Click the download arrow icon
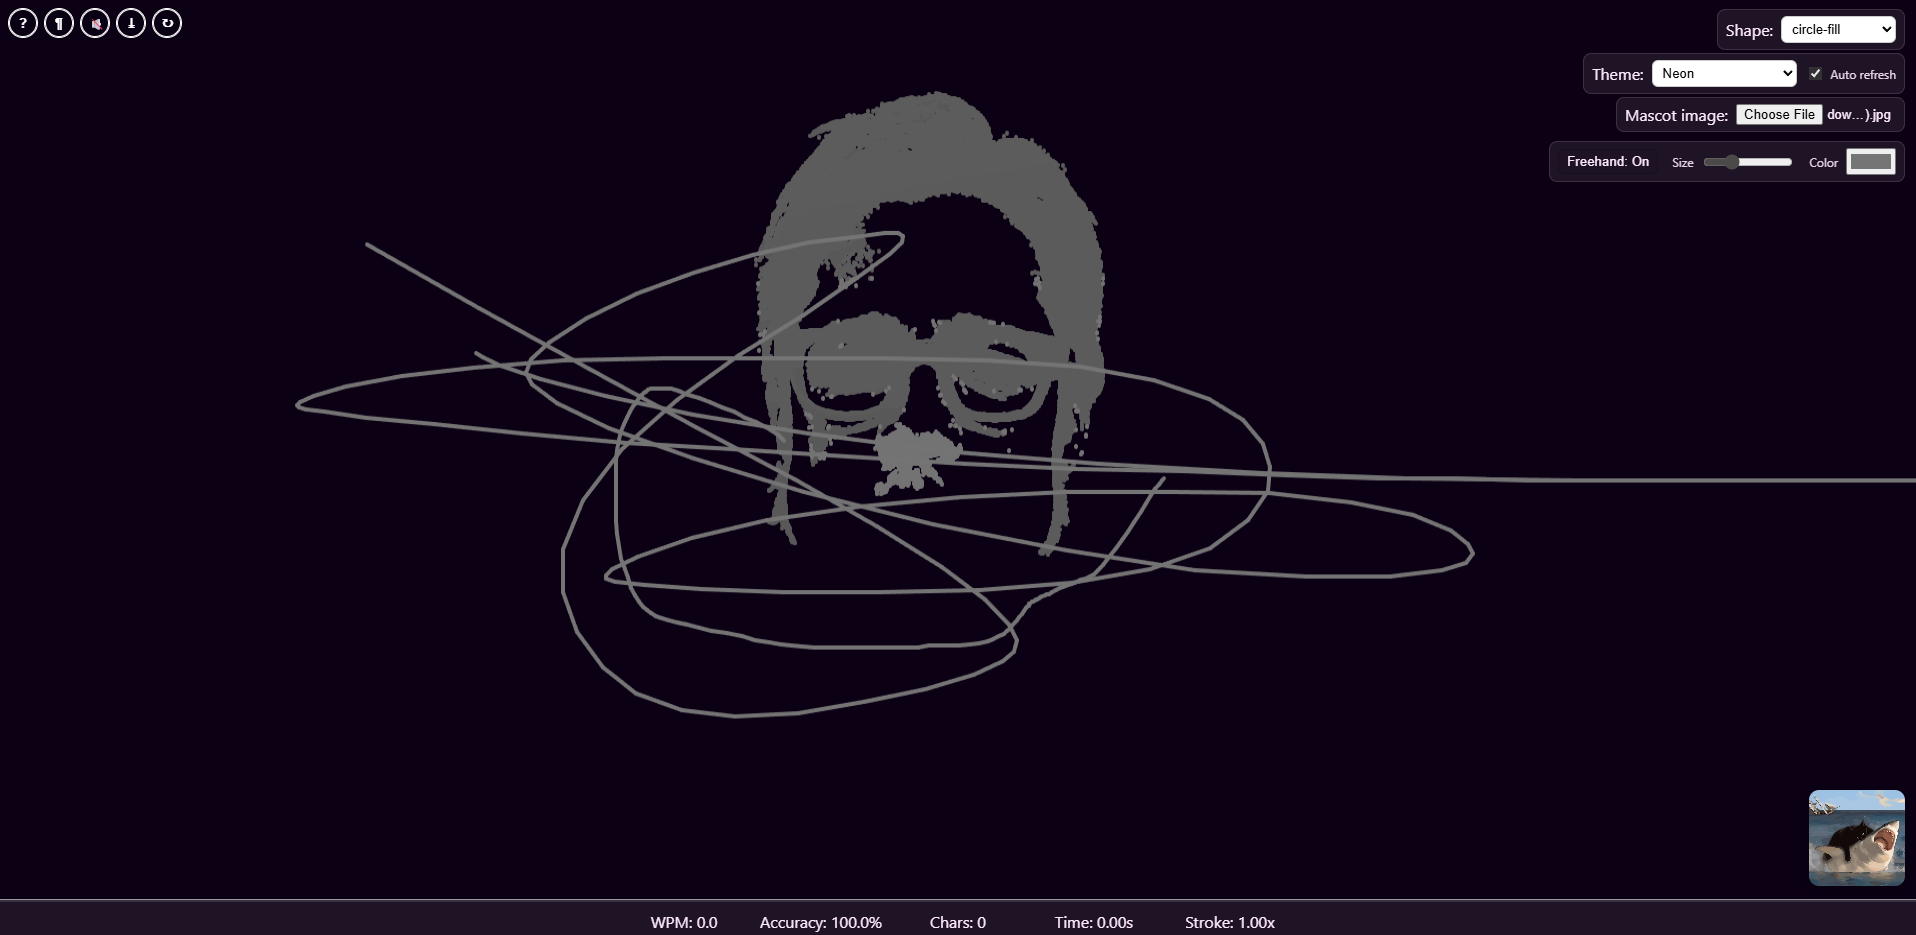The image size is (1916, 935). point(131,23)
